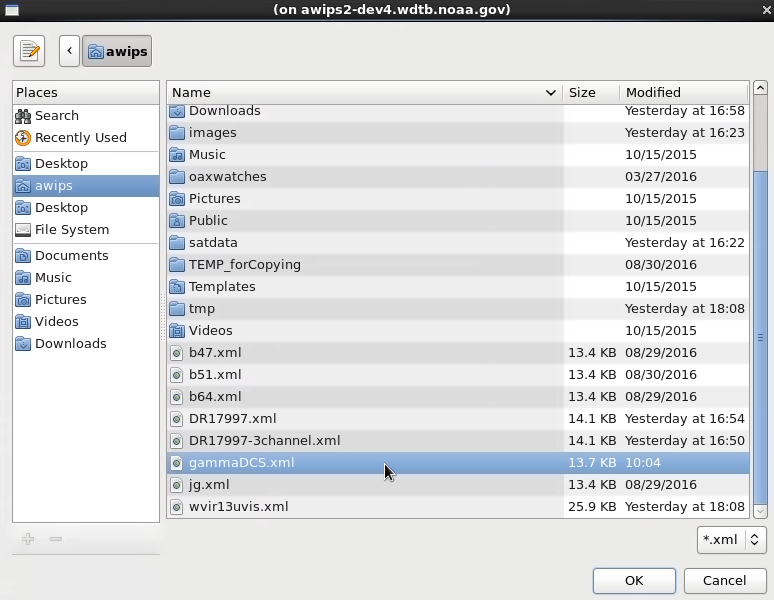Open the *.xml file type filter dropdown

732,540
